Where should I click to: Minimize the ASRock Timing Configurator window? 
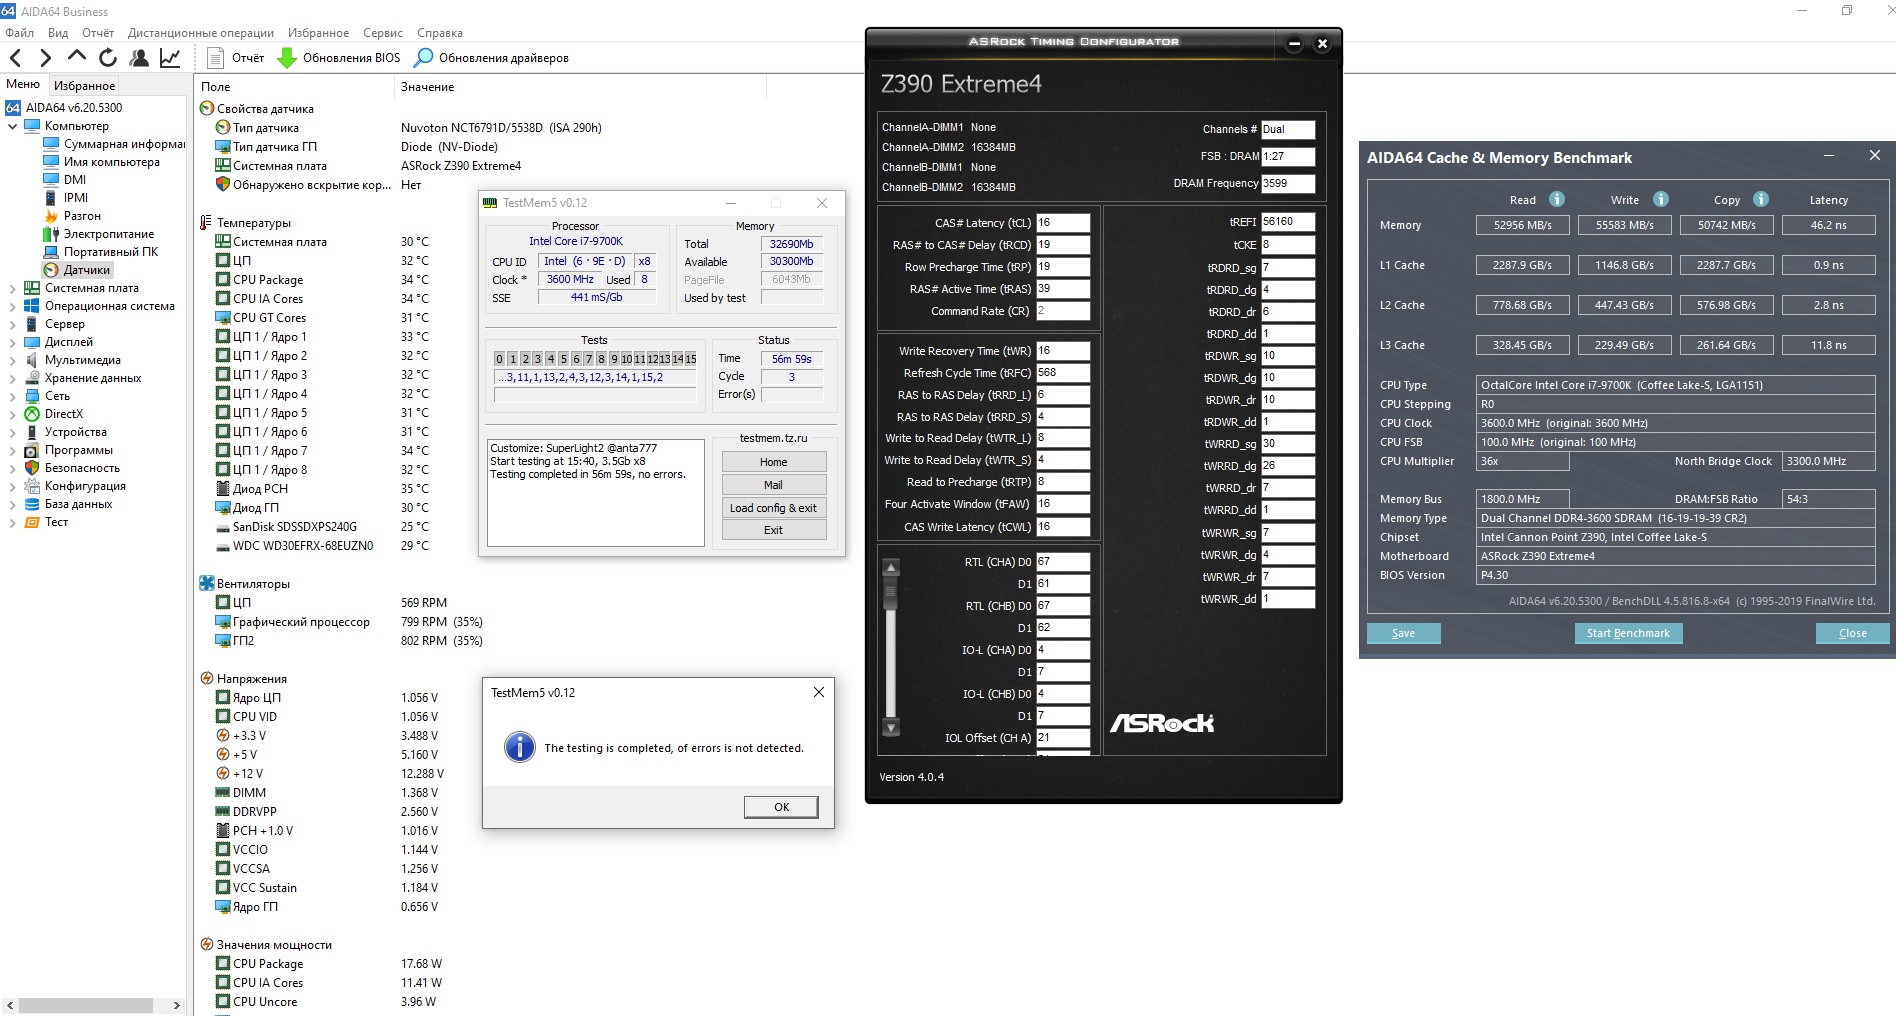(1294, 43)
